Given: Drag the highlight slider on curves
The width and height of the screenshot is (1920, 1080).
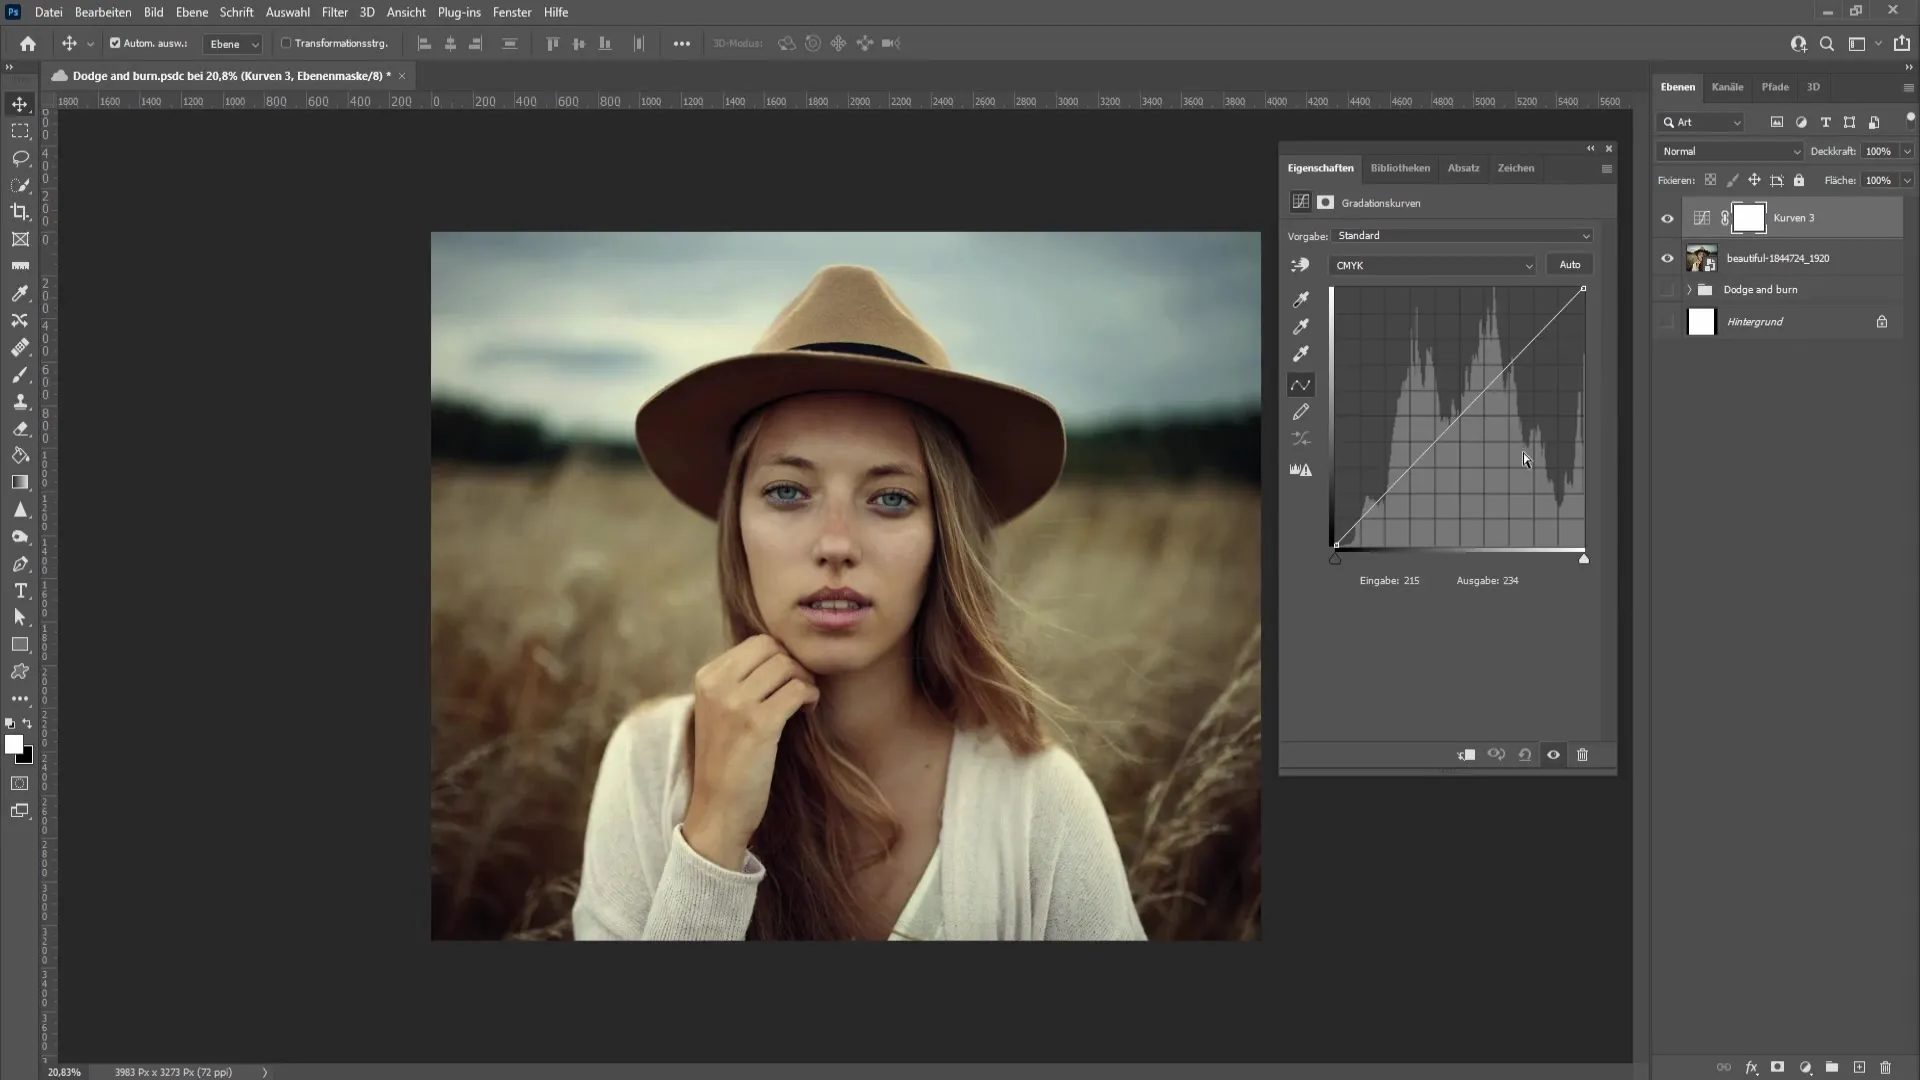Looking at the screenshot, I should (1582, 558).
